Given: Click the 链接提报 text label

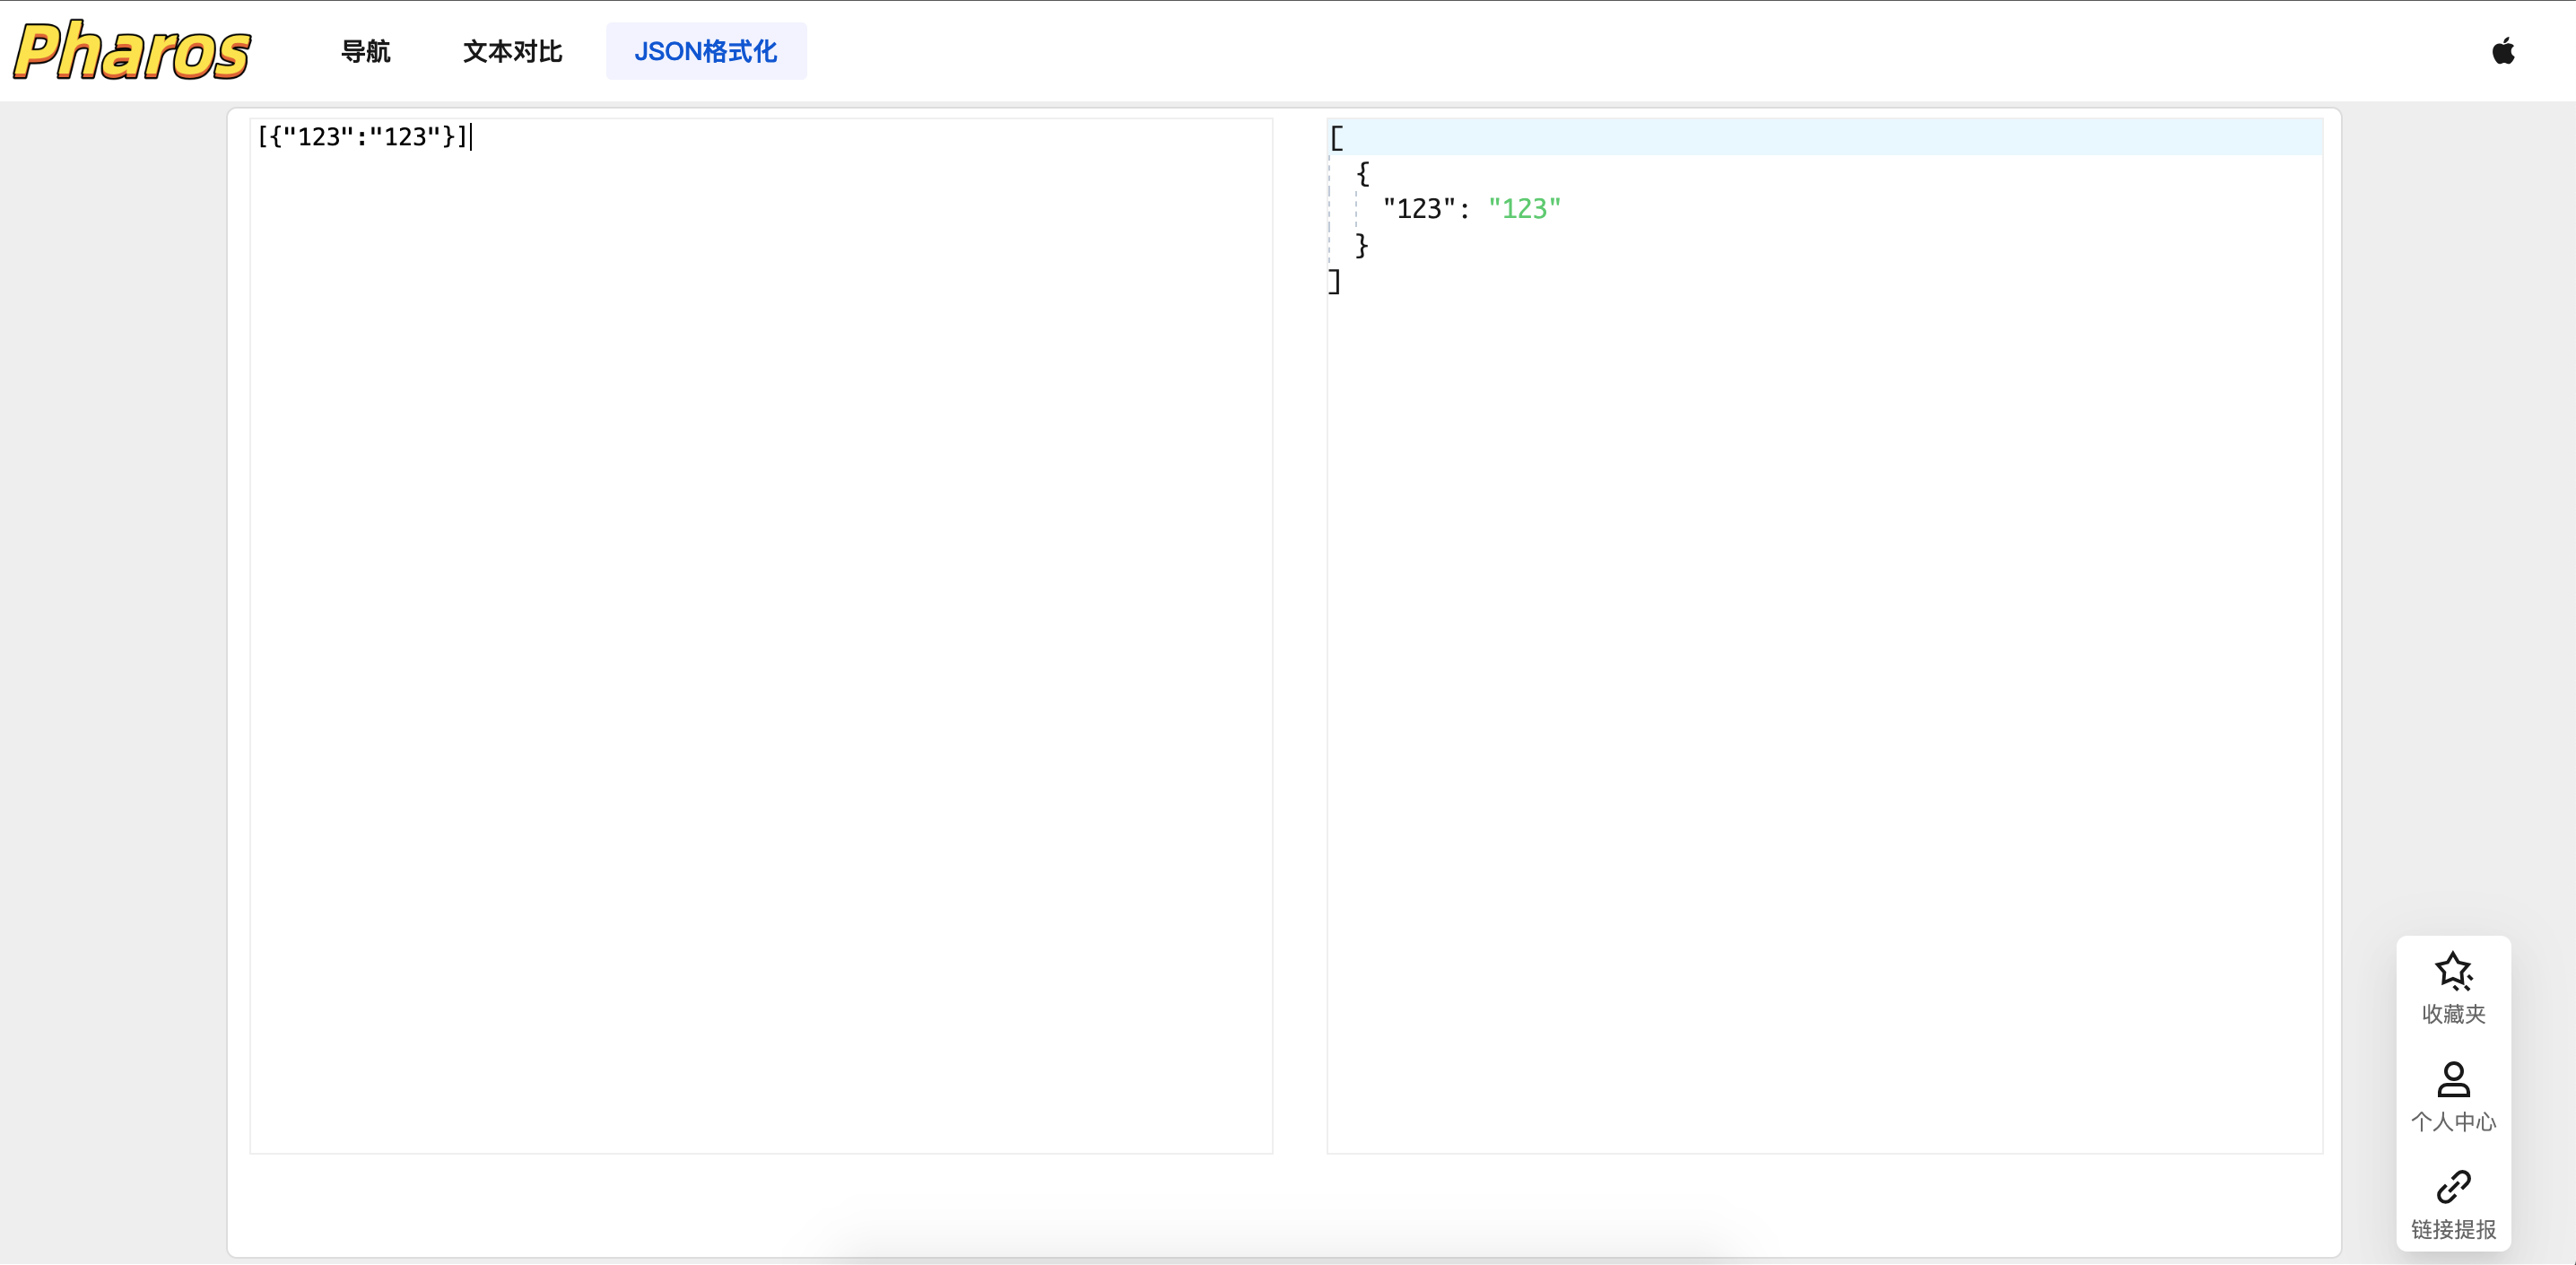Looking at the screenshot, I should 2453,1230.
